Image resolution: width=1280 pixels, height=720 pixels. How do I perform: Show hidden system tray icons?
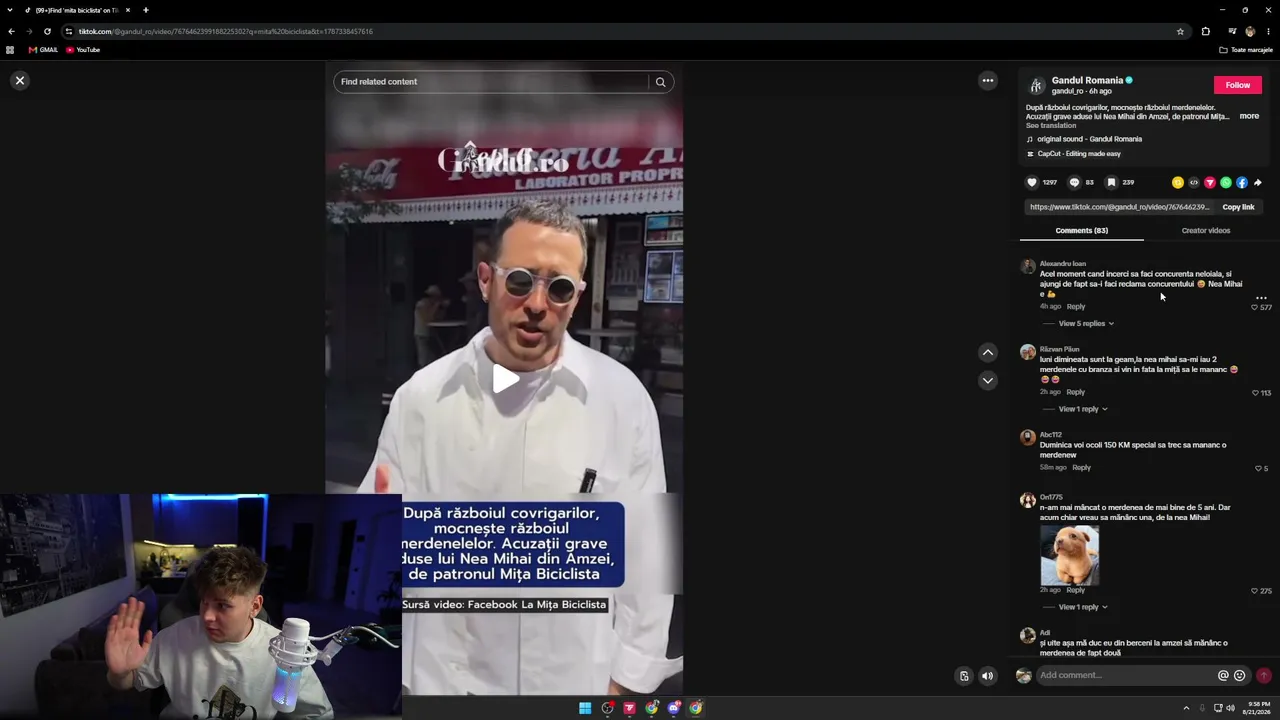[1186, 708]
